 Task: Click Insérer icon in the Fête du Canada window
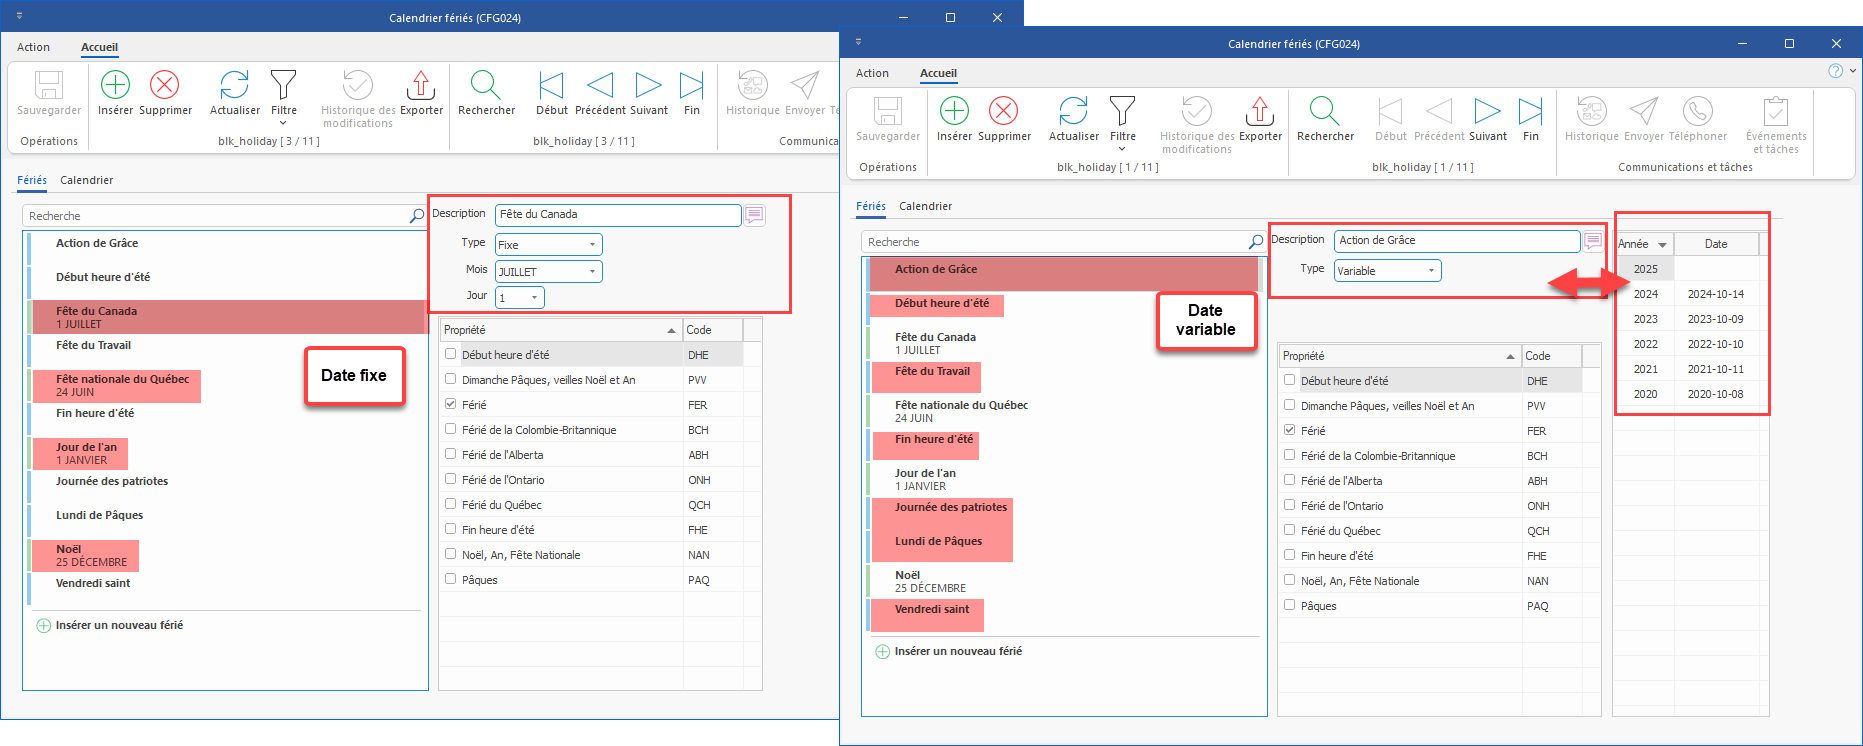115,86
